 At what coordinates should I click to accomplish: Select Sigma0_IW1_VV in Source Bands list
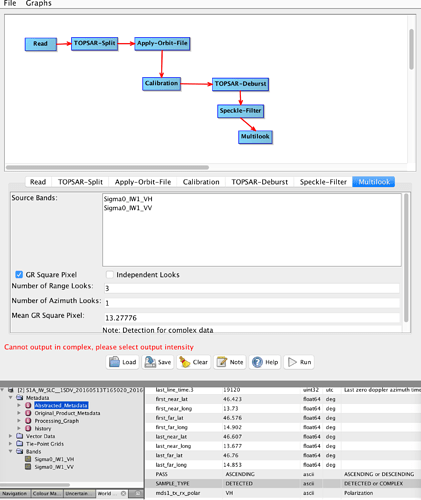128,208
